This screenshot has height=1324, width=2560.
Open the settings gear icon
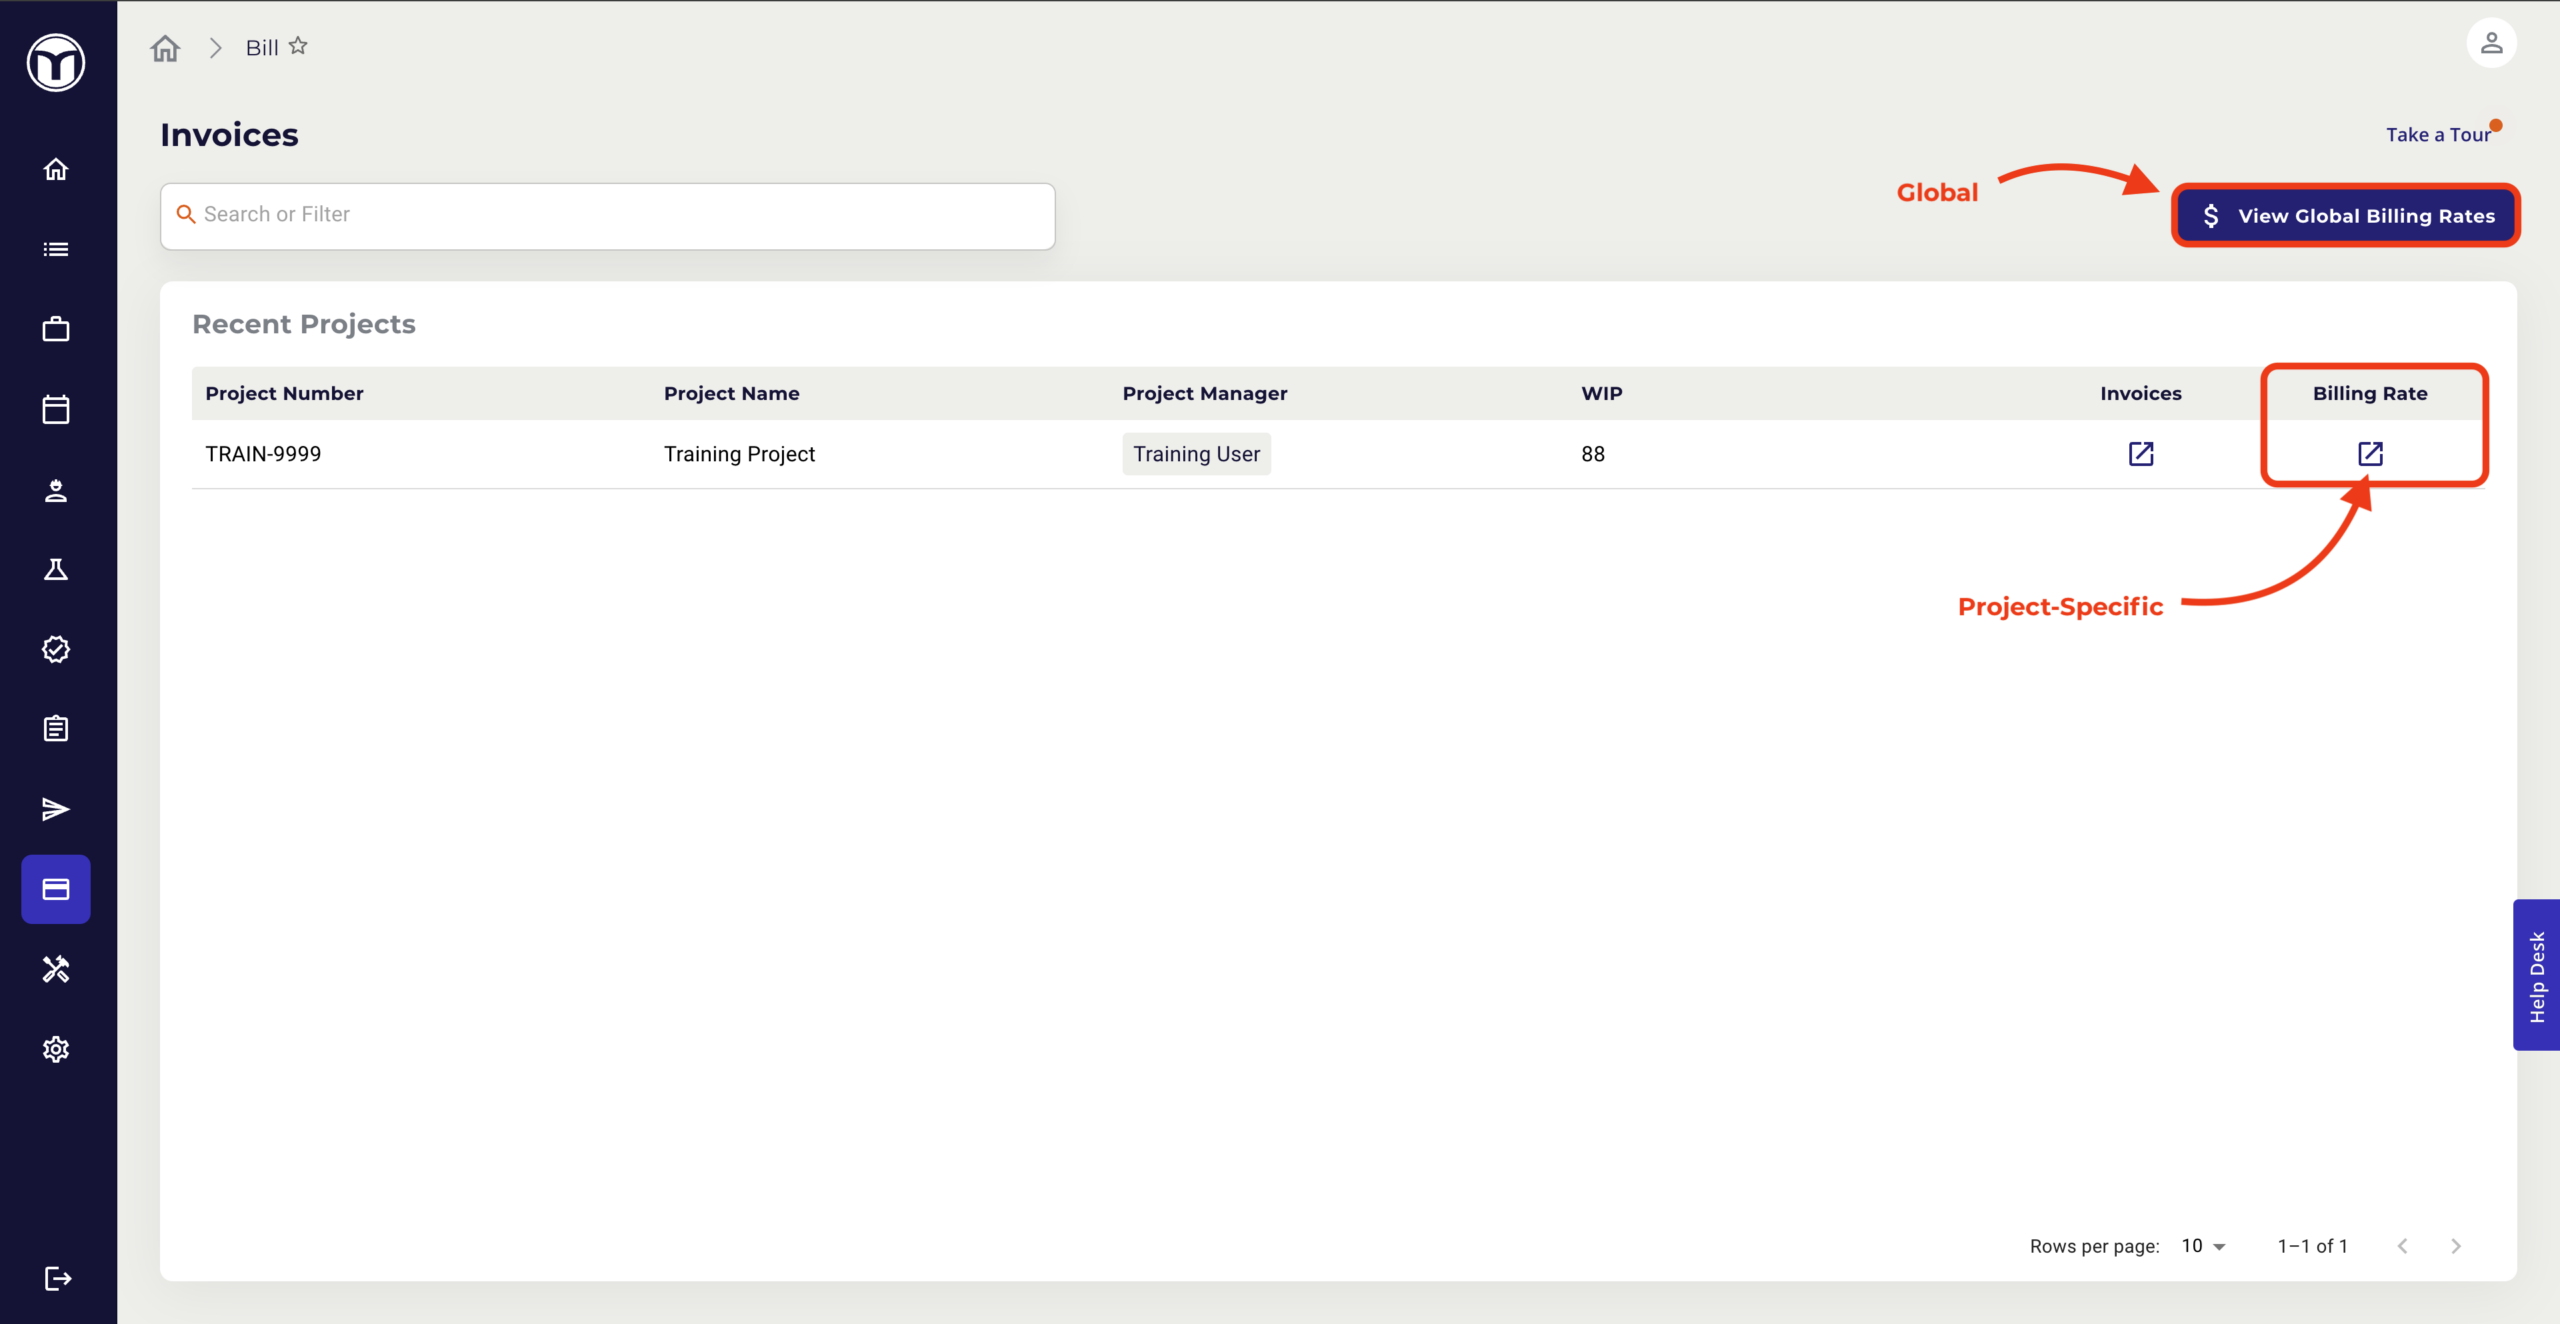coord(56,1049)
